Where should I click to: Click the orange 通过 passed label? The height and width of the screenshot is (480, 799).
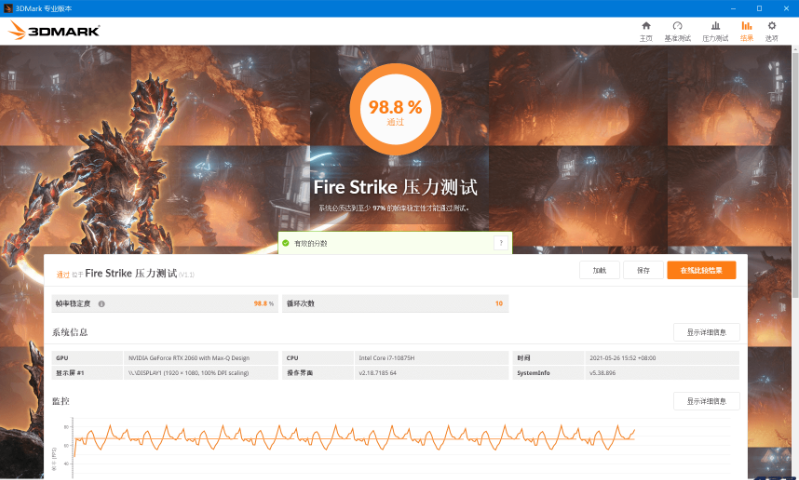[x=63, y=275]
